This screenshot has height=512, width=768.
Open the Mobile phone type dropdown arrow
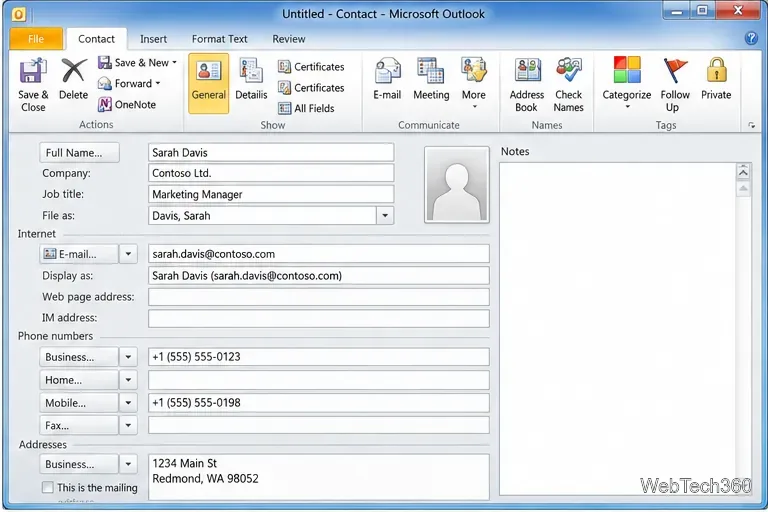click(x=128, y=403)
